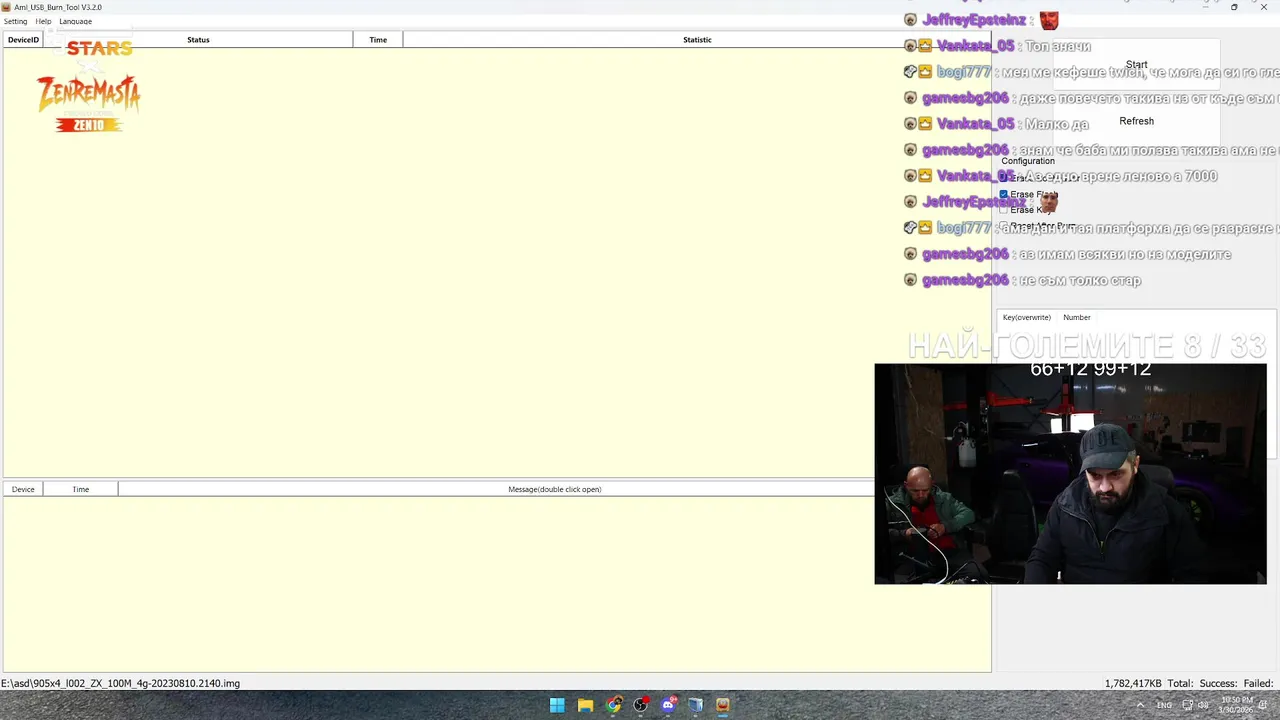Open the Help menu
Image resolution: width=1280 pixels, height=720 pixels.
coord(43,21)
